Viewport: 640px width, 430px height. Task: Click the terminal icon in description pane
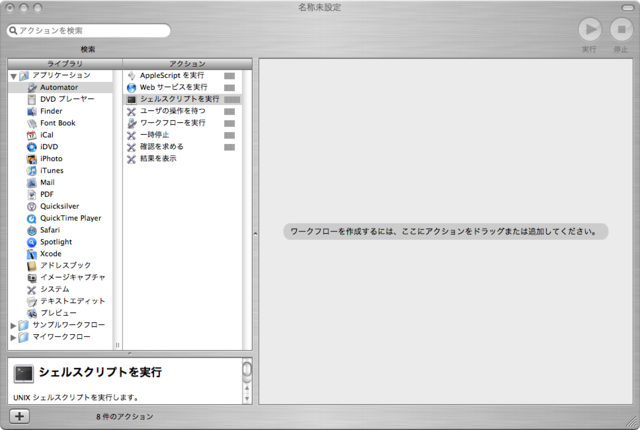pos(24,374)
